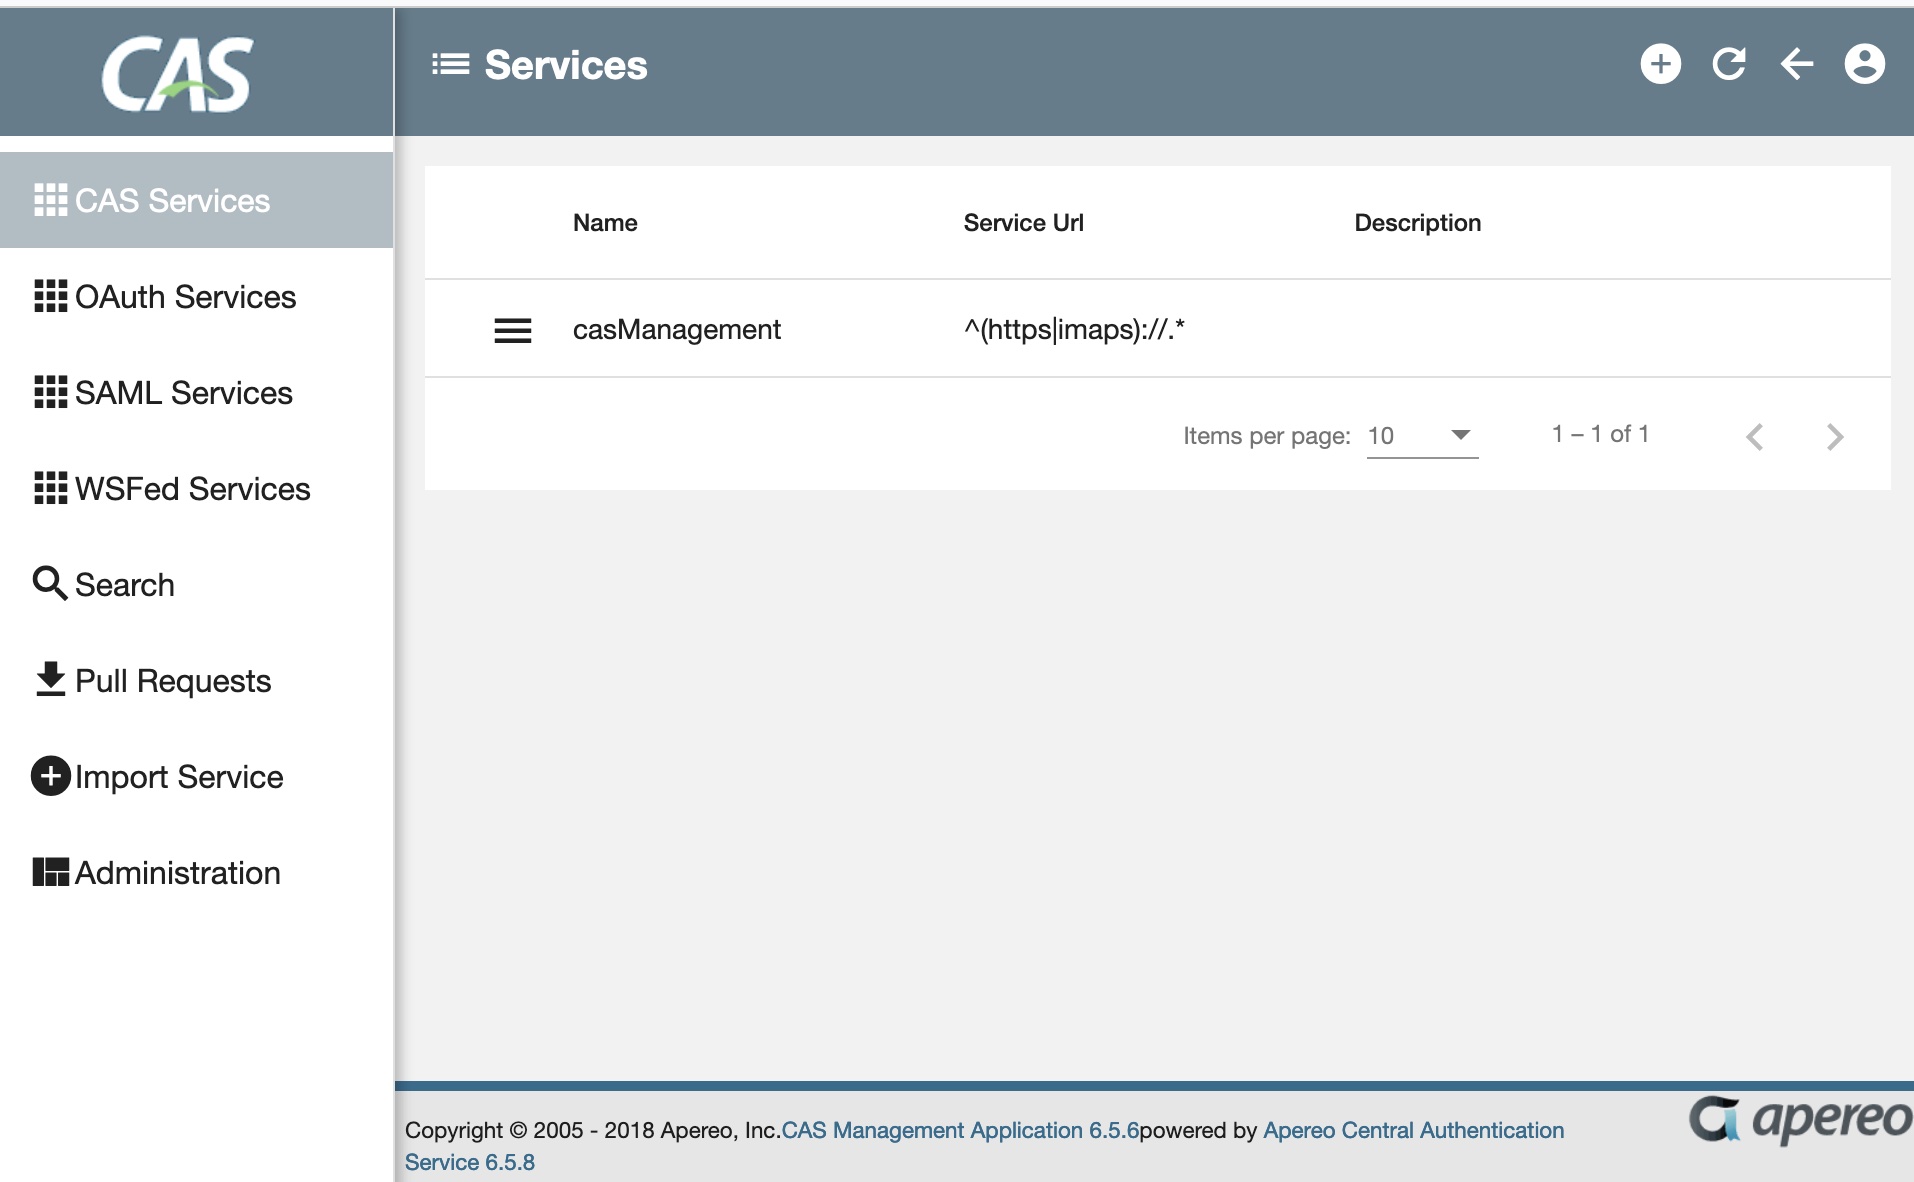This screenshot has width=1914, height=1182.
Task: Click the 1 – 1 of 1 range label
Action: [1600, 434]
